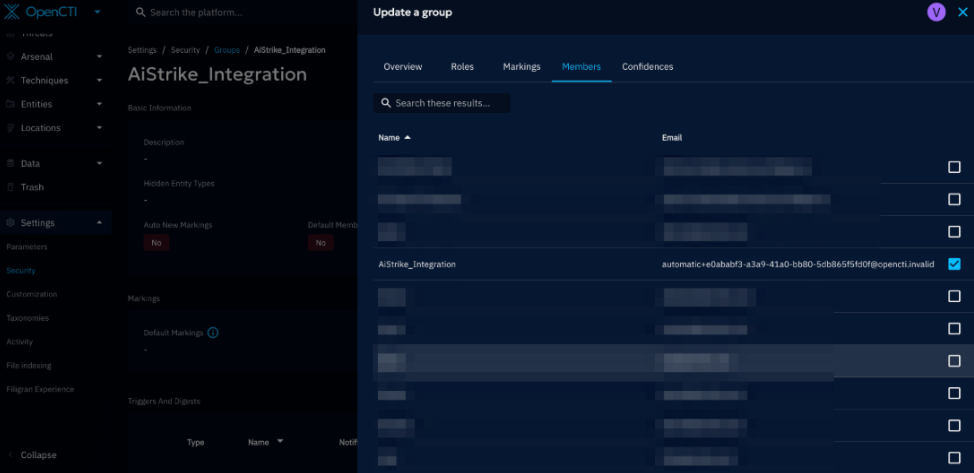Open the Trash sidebar icon
Viewport: 974px width, 473px height.
coord(10,187)
